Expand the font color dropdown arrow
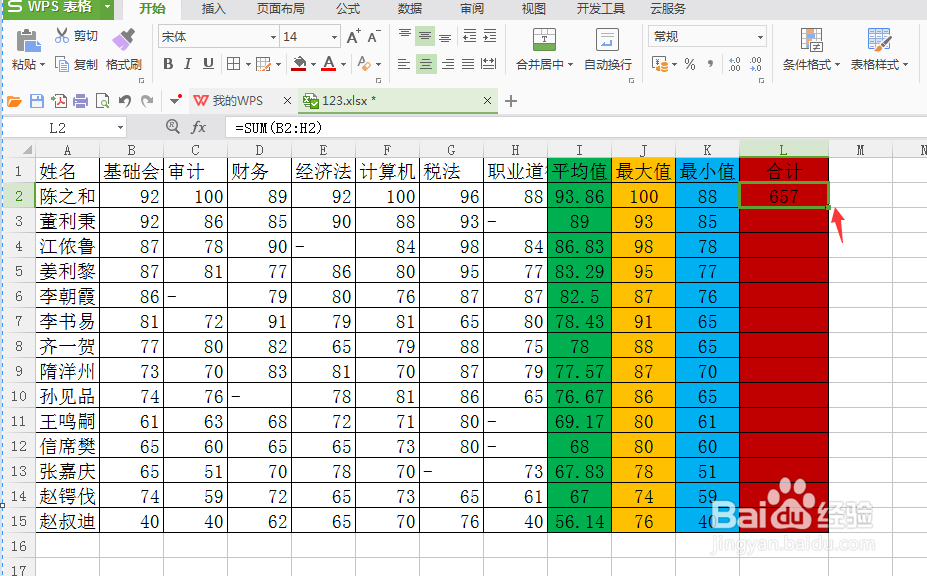This screenshot has width=927, height=576. pos(343,64)
